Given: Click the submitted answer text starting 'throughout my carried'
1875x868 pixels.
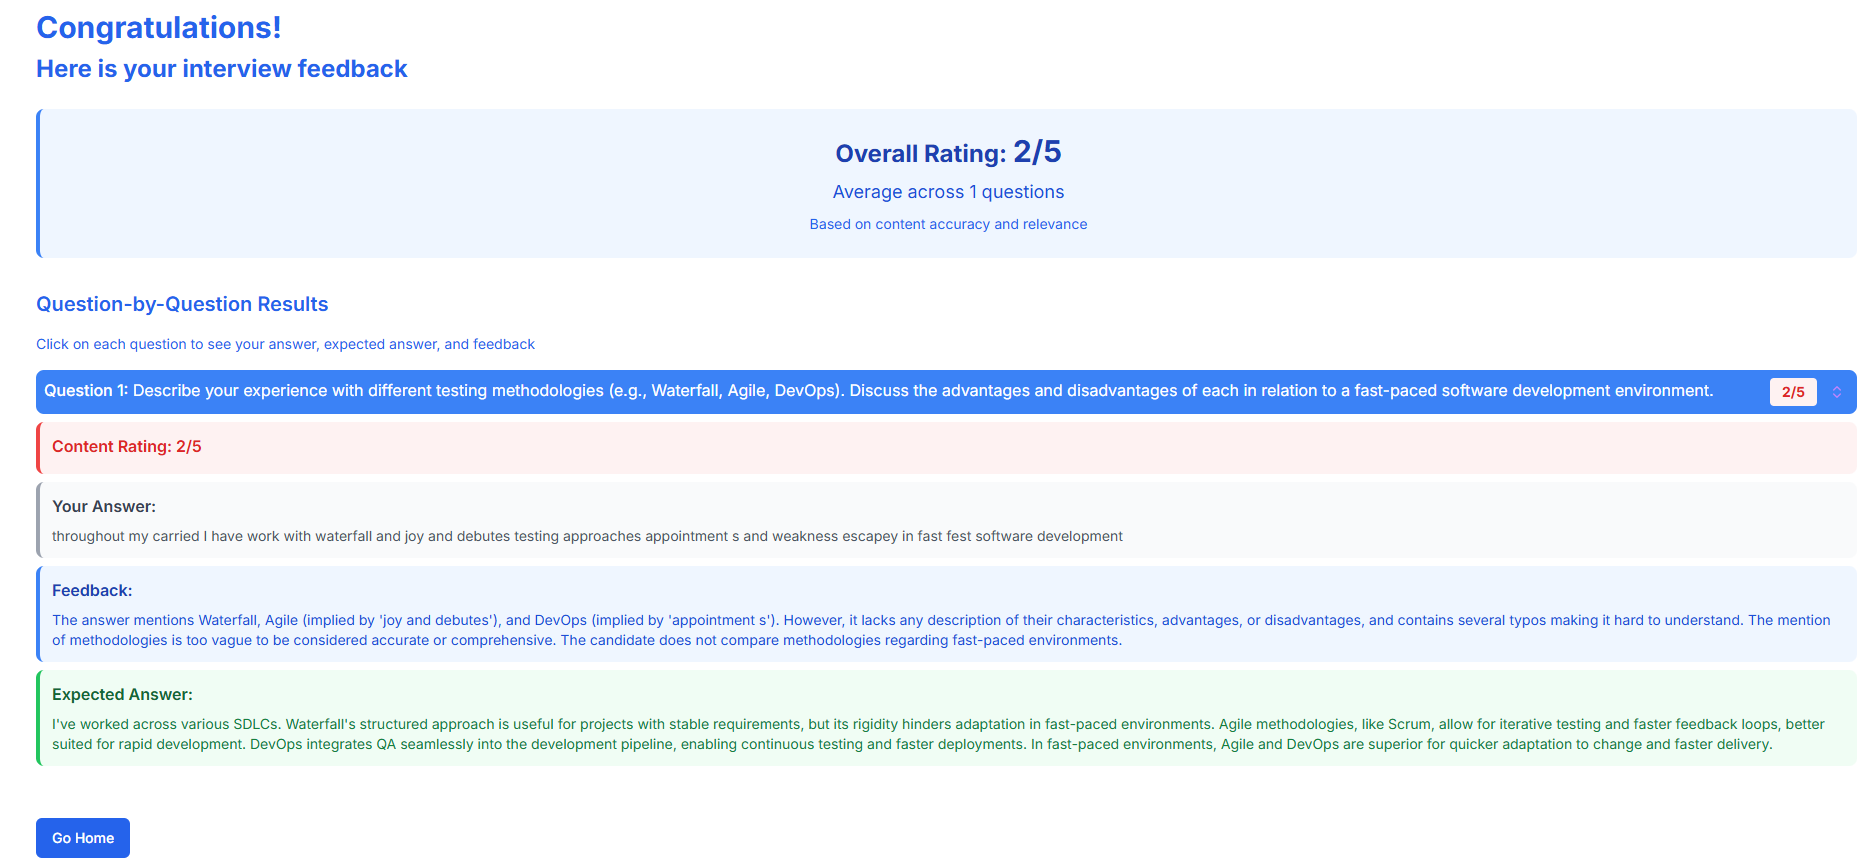Looking at the screenshot, I should [587, 537].
